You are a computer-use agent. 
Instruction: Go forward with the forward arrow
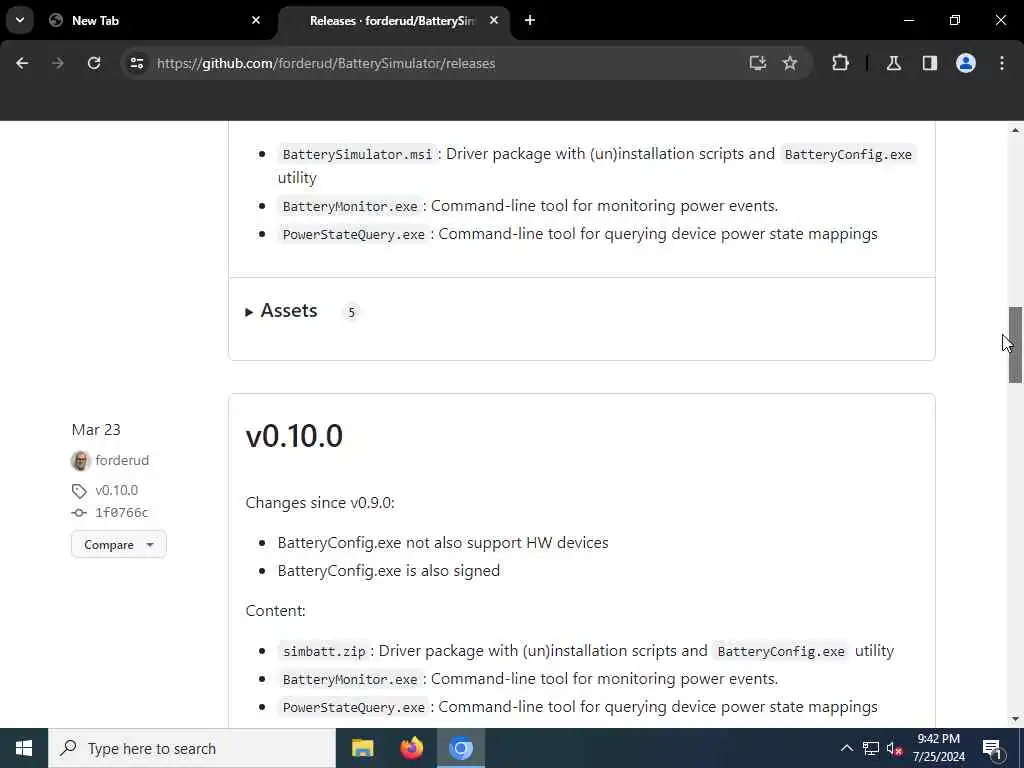pyautogui.click(x=57, y=63)
